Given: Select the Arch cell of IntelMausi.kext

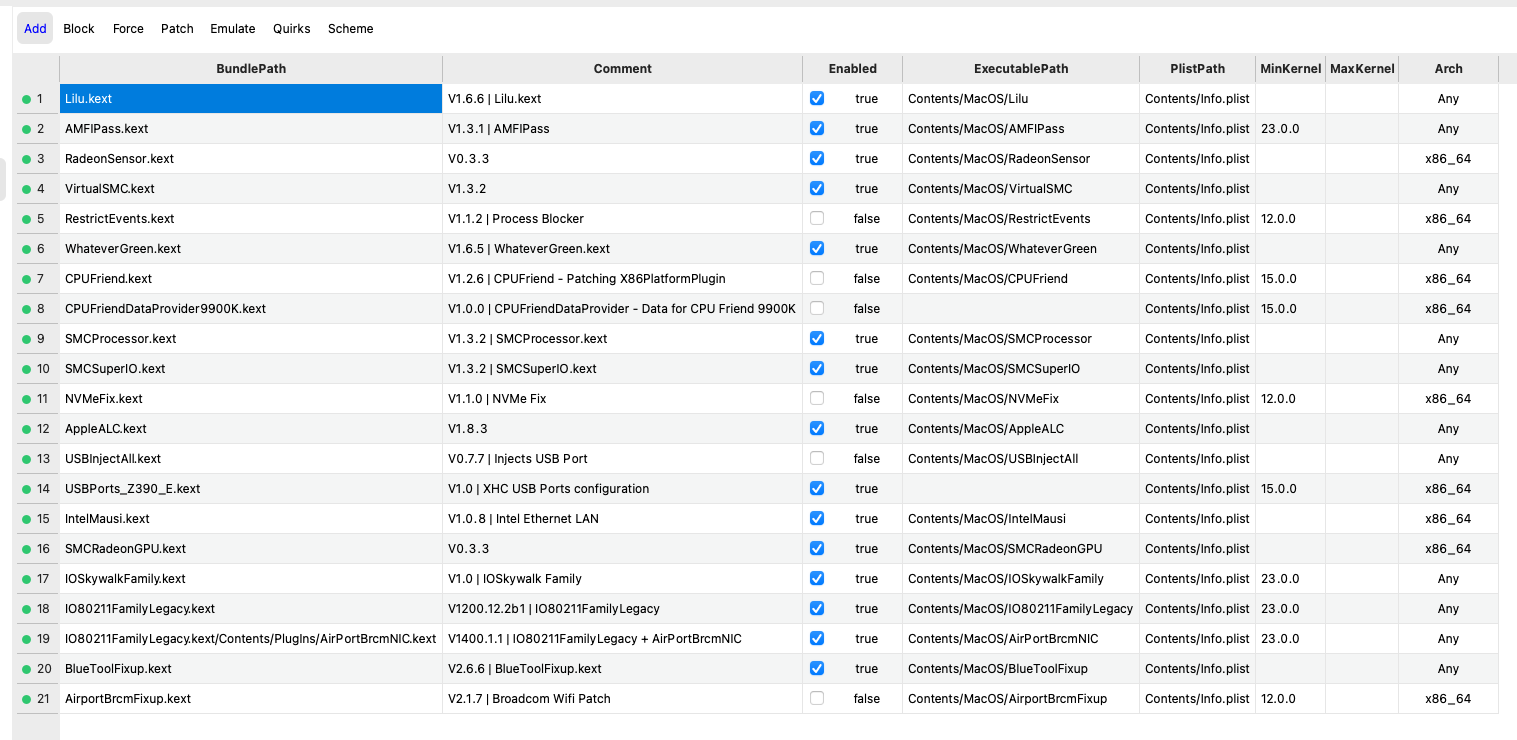Looking at the screenshot, I should pyautogui.click(x=1448, y=519).
